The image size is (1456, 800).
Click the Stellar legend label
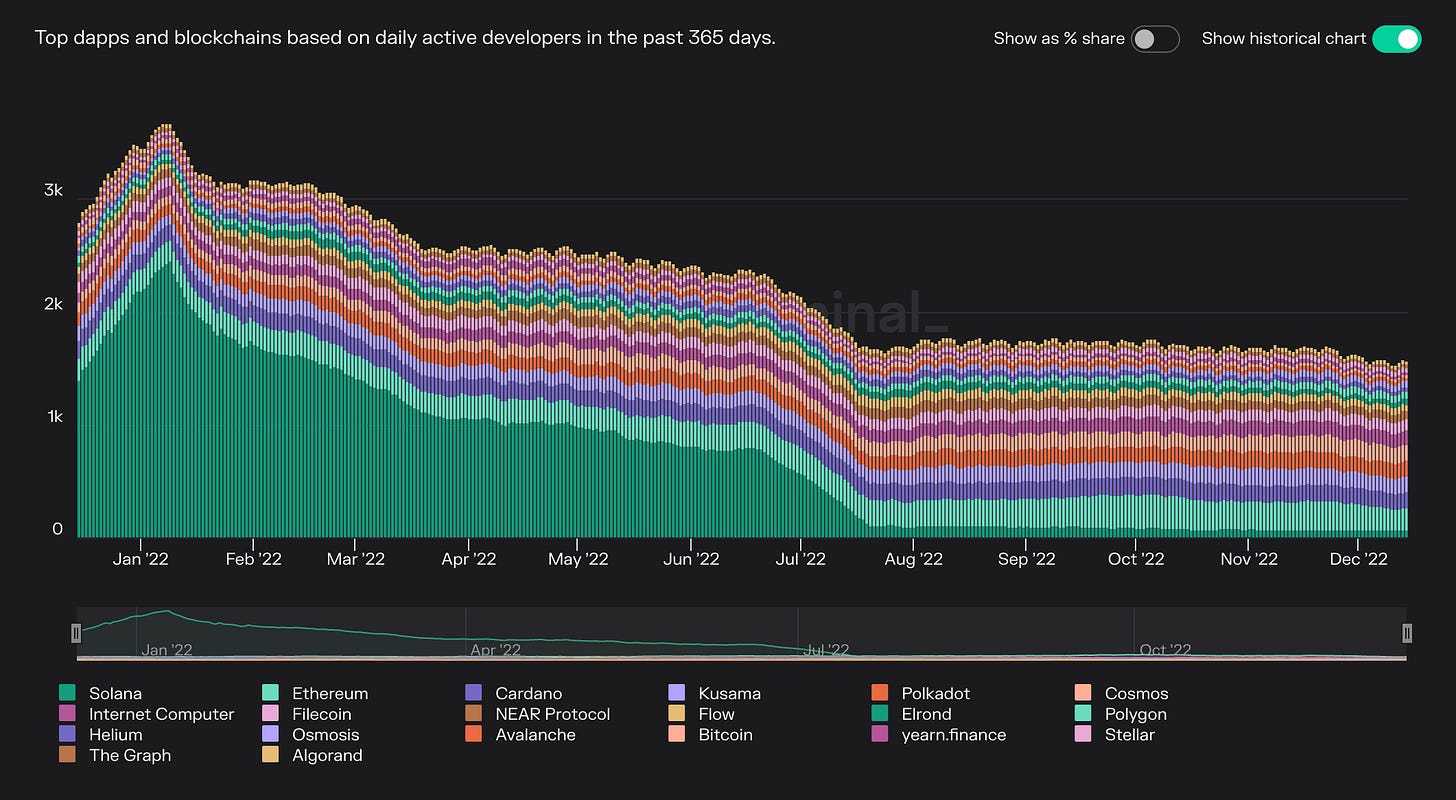coord(1130,734)
